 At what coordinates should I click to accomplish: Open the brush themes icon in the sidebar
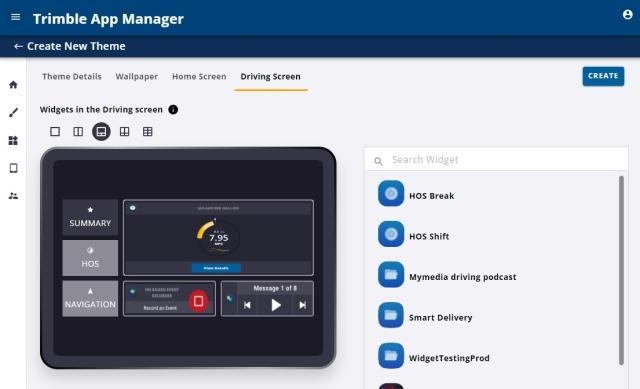point(13,113)
